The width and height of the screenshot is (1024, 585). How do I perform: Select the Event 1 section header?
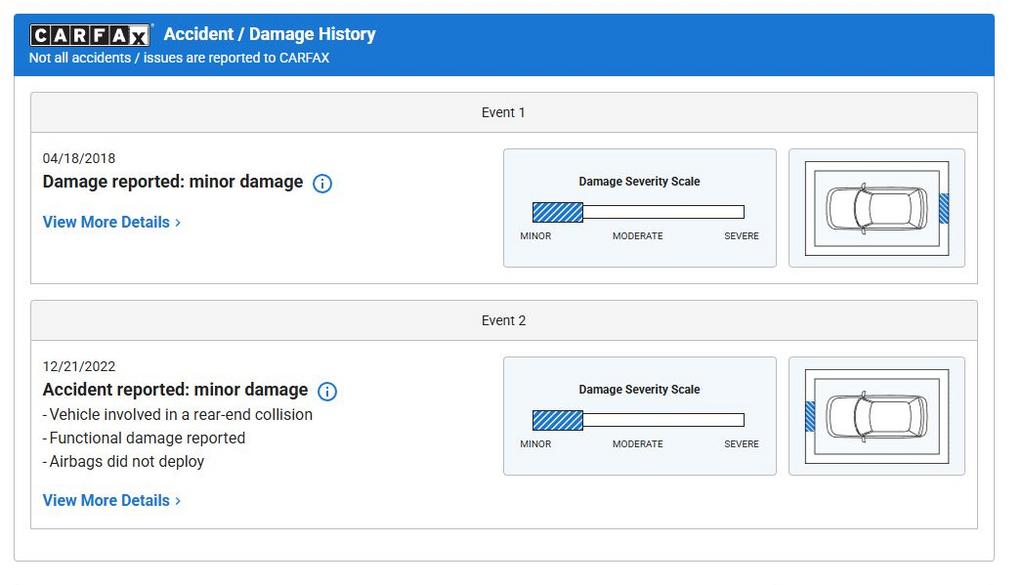click(503, 113)
